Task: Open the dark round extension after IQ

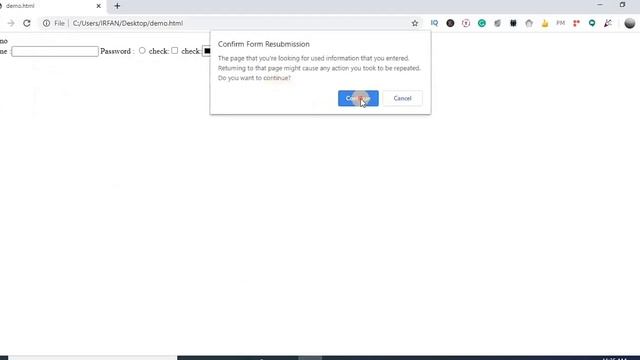Action: point(450,23)
